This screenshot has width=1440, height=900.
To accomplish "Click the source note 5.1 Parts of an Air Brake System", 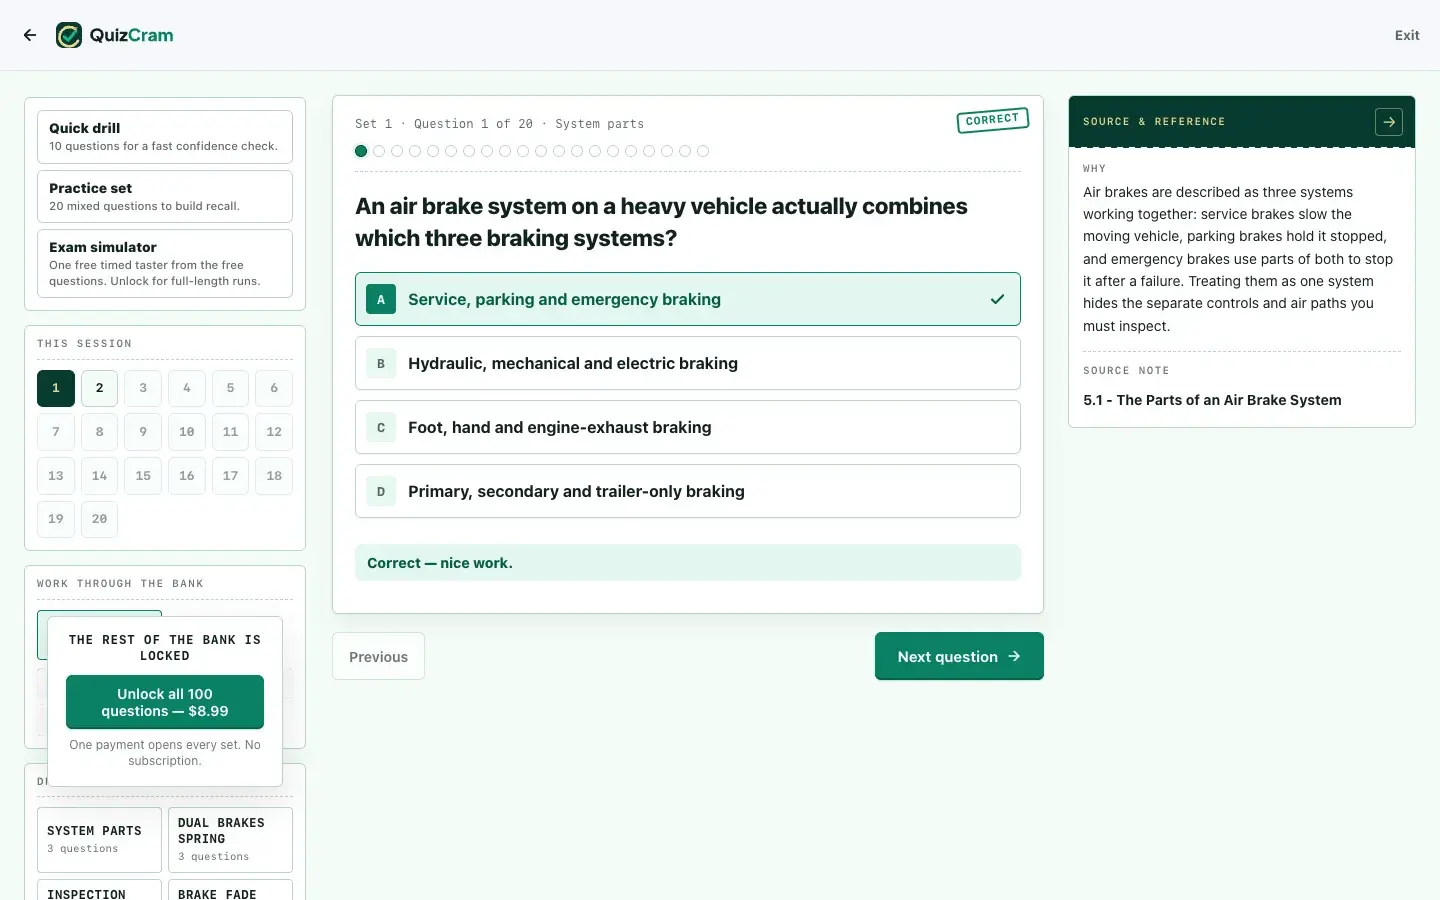I will [1212, 400].
